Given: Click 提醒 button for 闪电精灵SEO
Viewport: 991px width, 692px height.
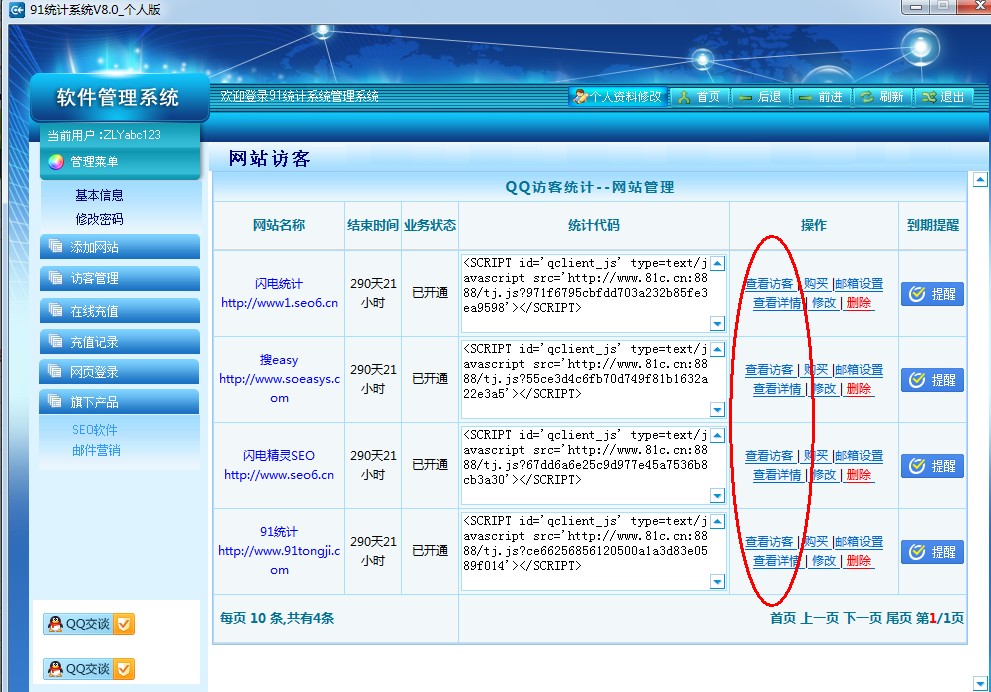Looking at the screenshot, I should point(932,466).
